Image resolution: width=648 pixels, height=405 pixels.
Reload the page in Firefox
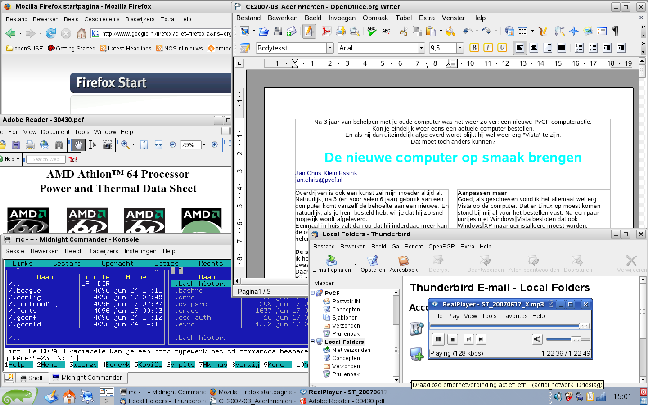[51, 33]
